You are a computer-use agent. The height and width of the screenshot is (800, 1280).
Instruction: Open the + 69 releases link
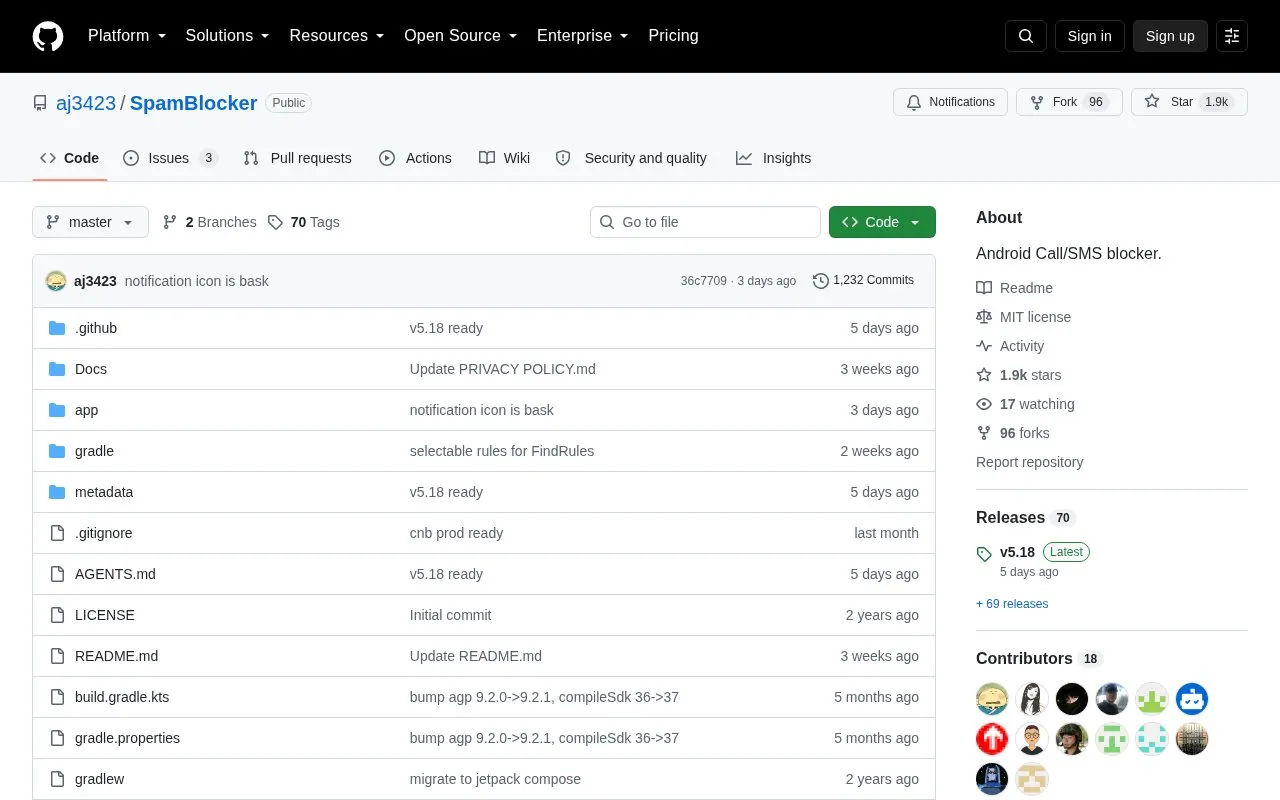point(1012,604)
